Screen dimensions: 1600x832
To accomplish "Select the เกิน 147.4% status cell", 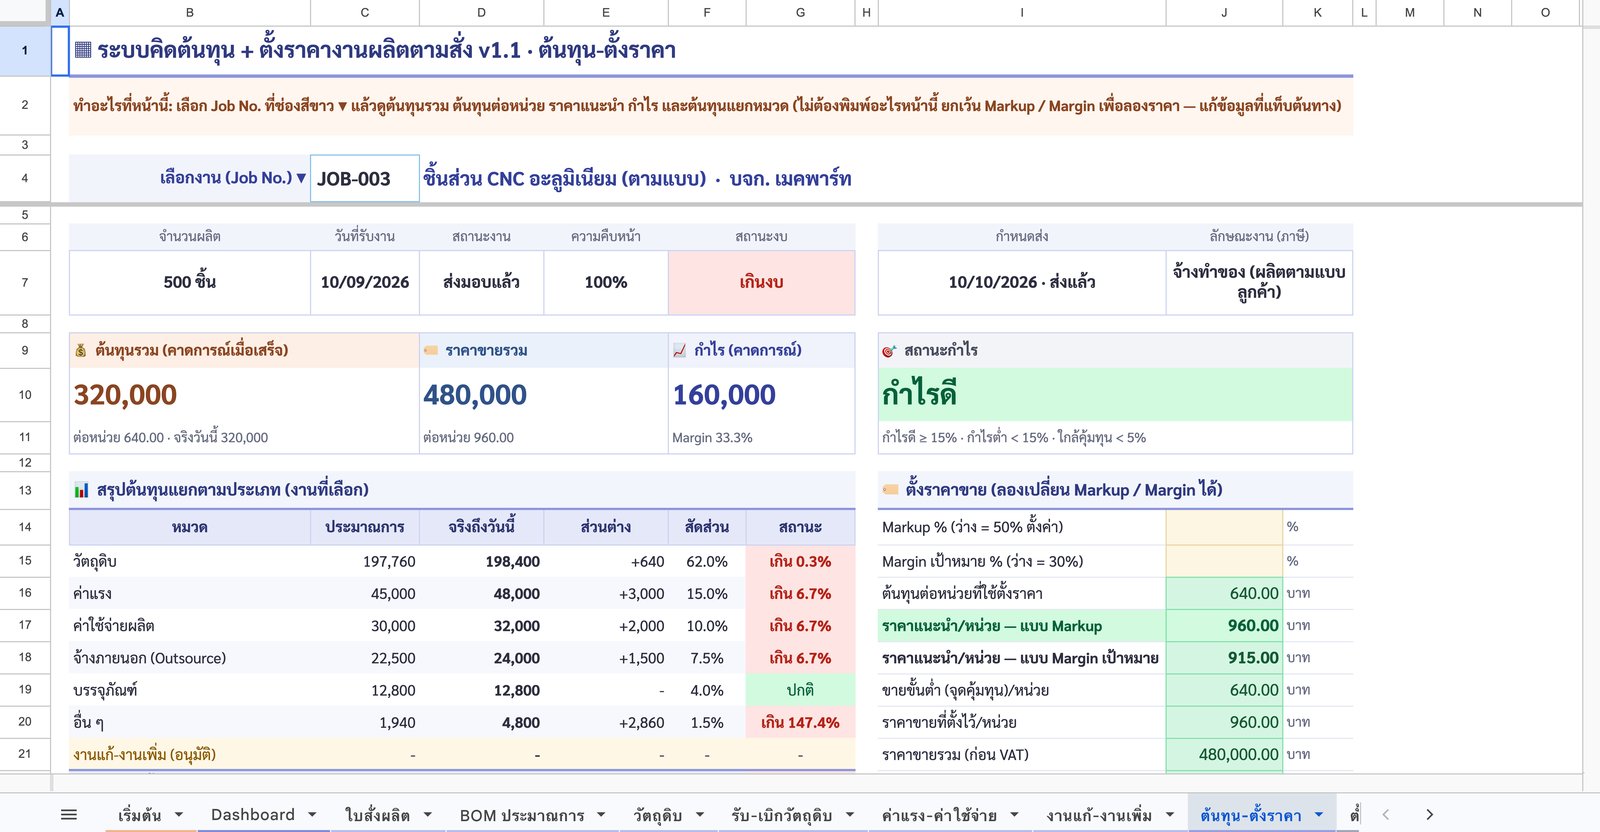I will click(800, 723).
